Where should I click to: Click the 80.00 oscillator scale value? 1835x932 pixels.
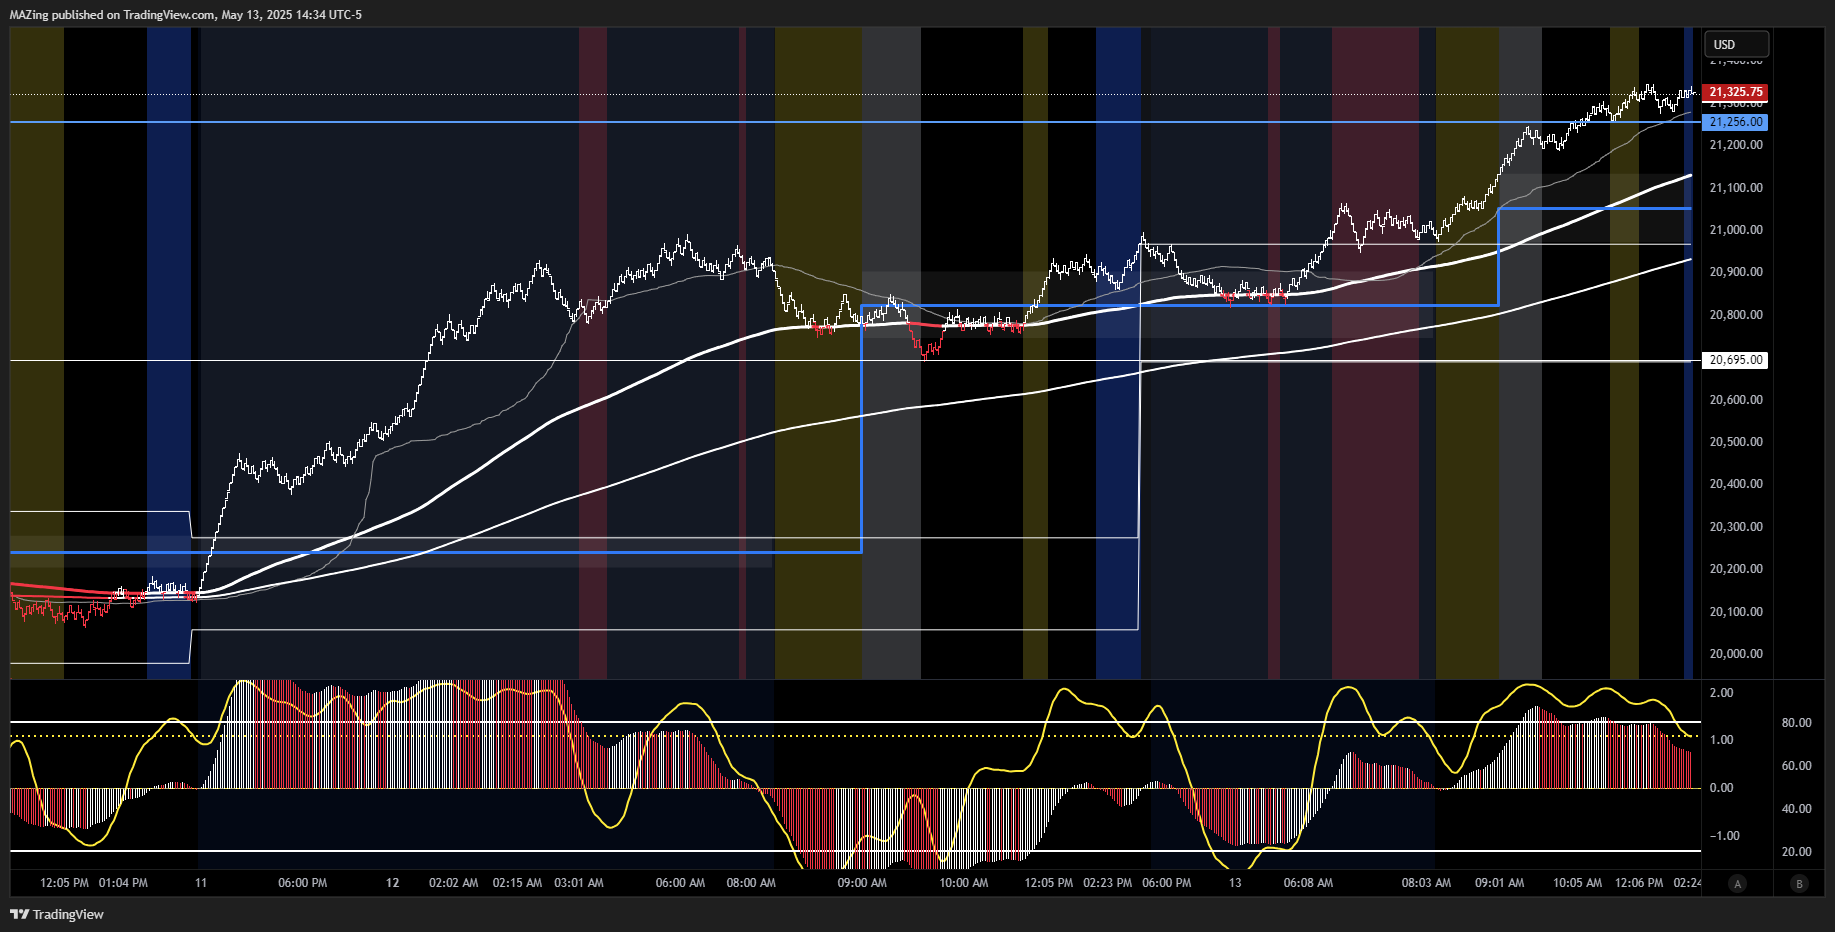pyautogui.click(x=1796, y=723)
